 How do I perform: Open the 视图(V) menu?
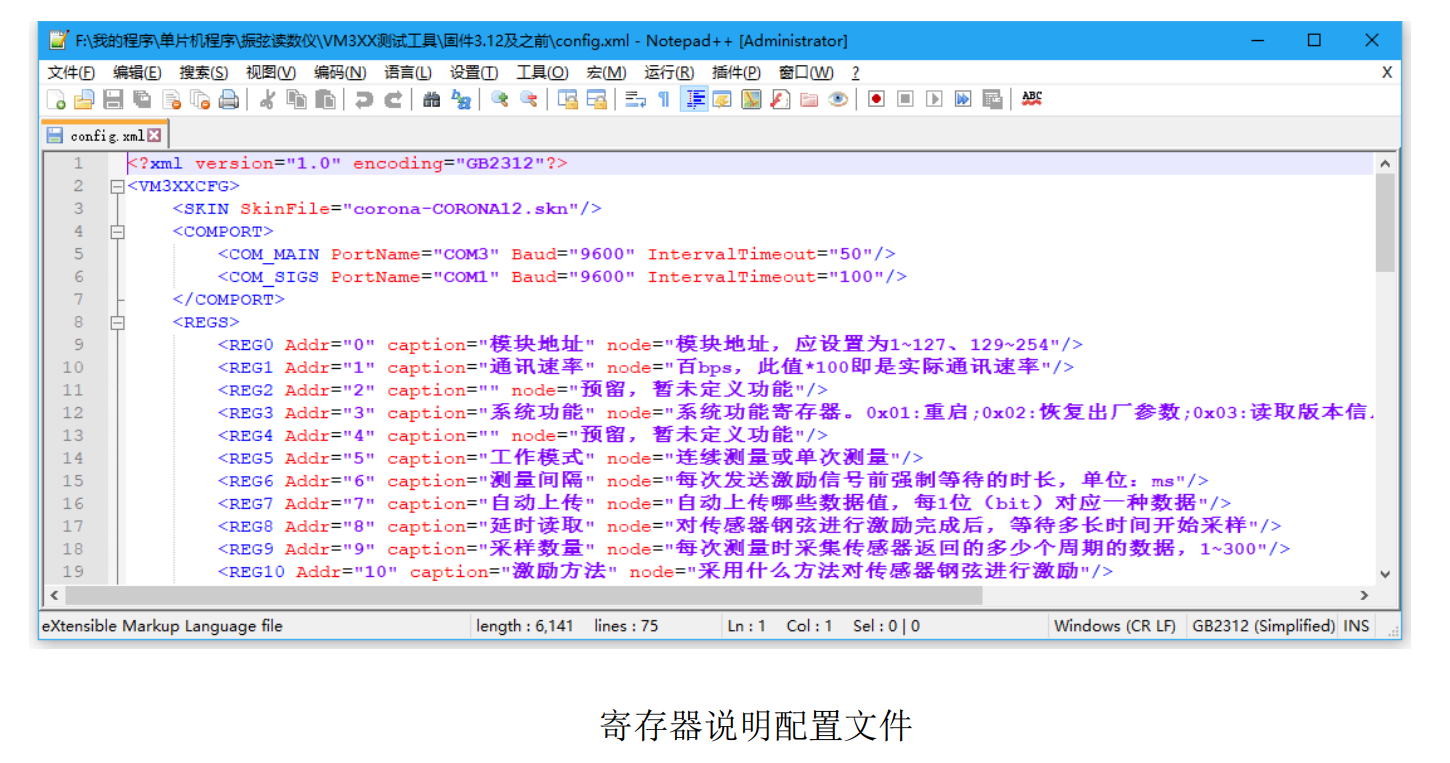271,72
